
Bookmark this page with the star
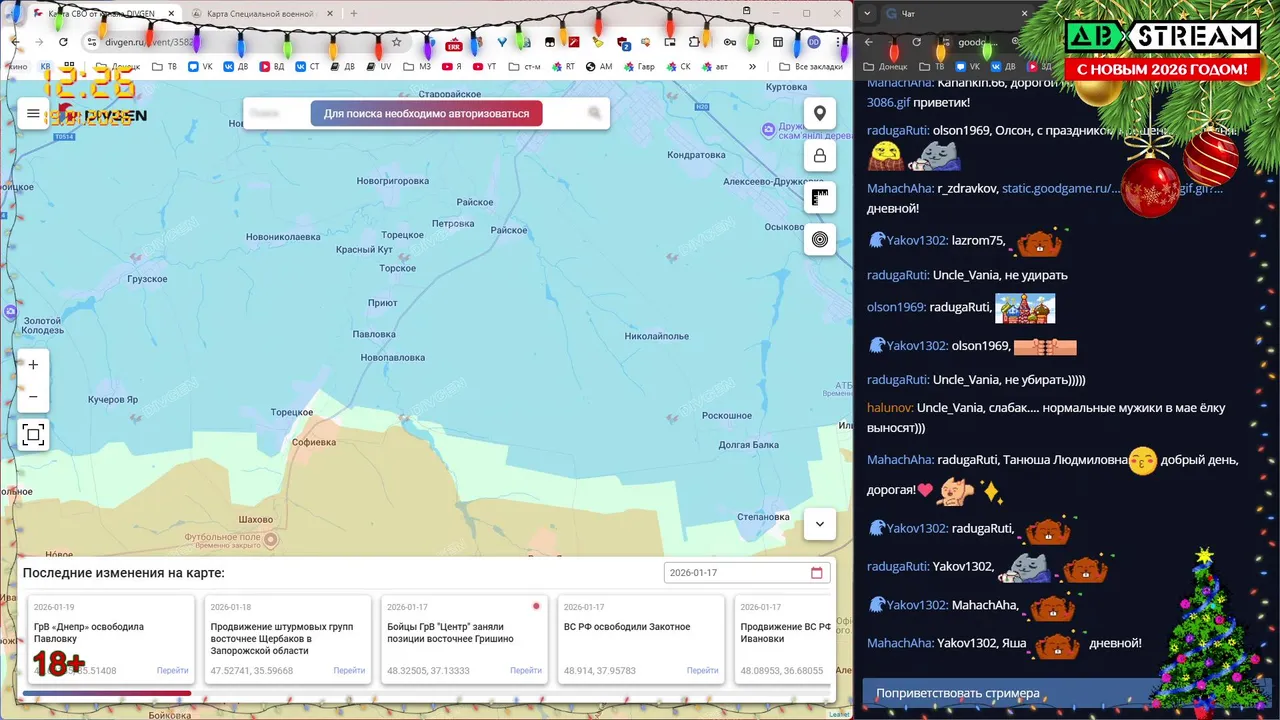(x=396, y=42)
